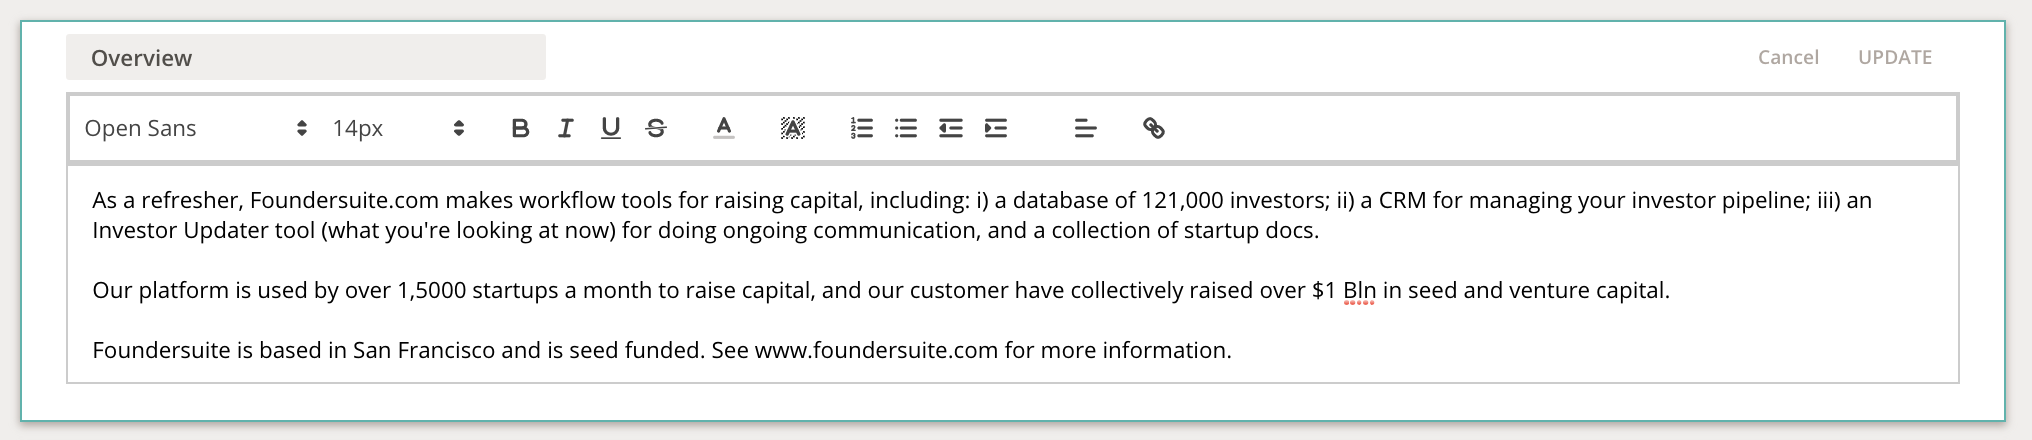
Task: Edit the Overview title field
Action: coord(306,57)
